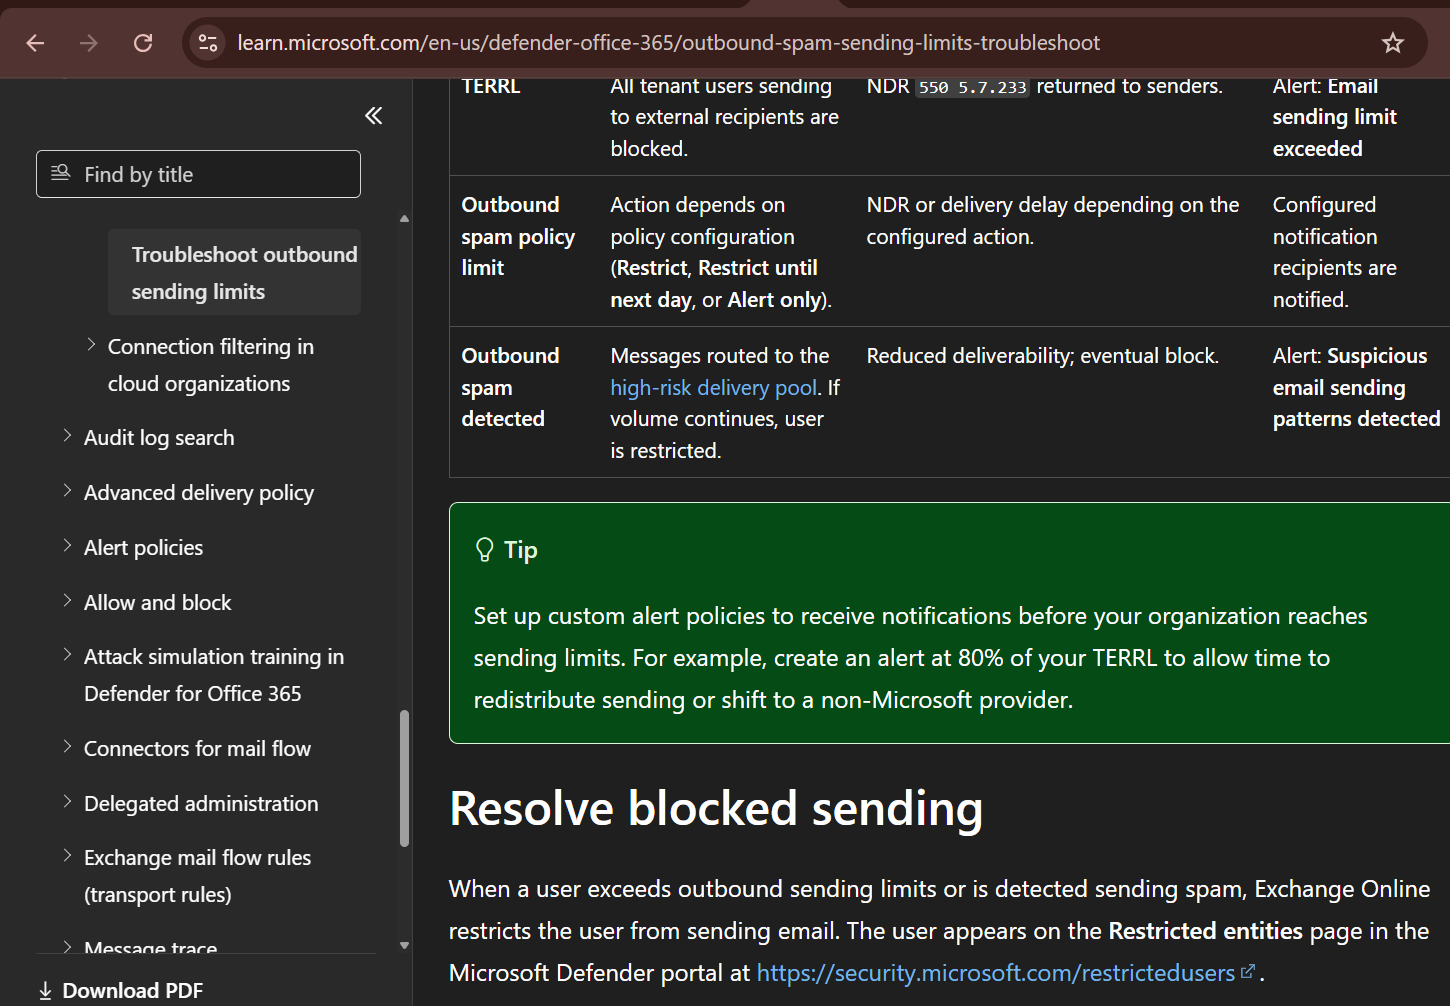The width and height of the screenshot is (1450, 1006).
Task: Click the Resolve blocked sending heading
Action: tap(716, 808)
